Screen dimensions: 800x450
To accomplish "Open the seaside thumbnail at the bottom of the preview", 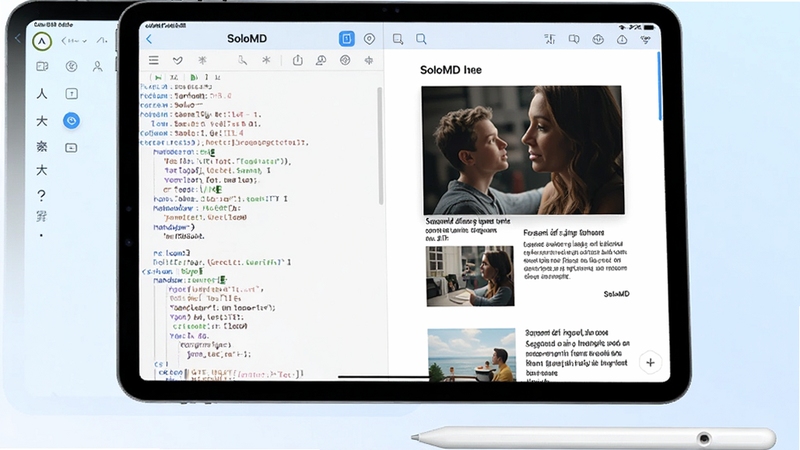I will click(x=471, y=355).
